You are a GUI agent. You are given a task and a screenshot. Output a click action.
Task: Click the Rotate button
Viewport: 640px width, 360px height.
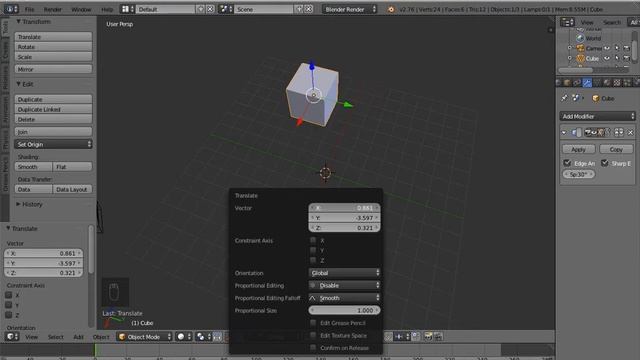tap(53, 47)
